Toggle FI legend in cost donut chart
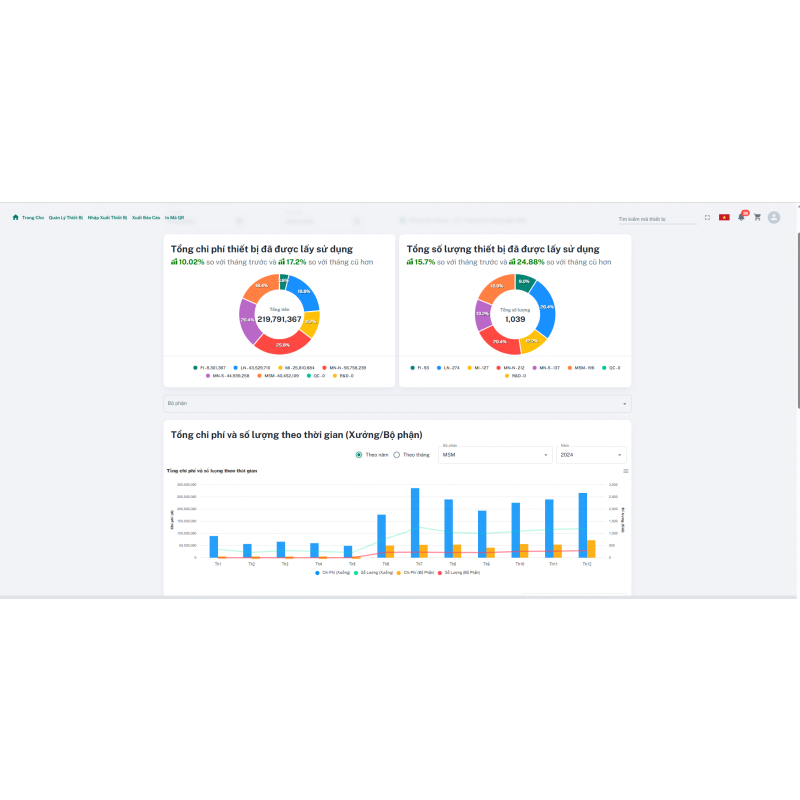800x800 pixels. pos(209,368)
